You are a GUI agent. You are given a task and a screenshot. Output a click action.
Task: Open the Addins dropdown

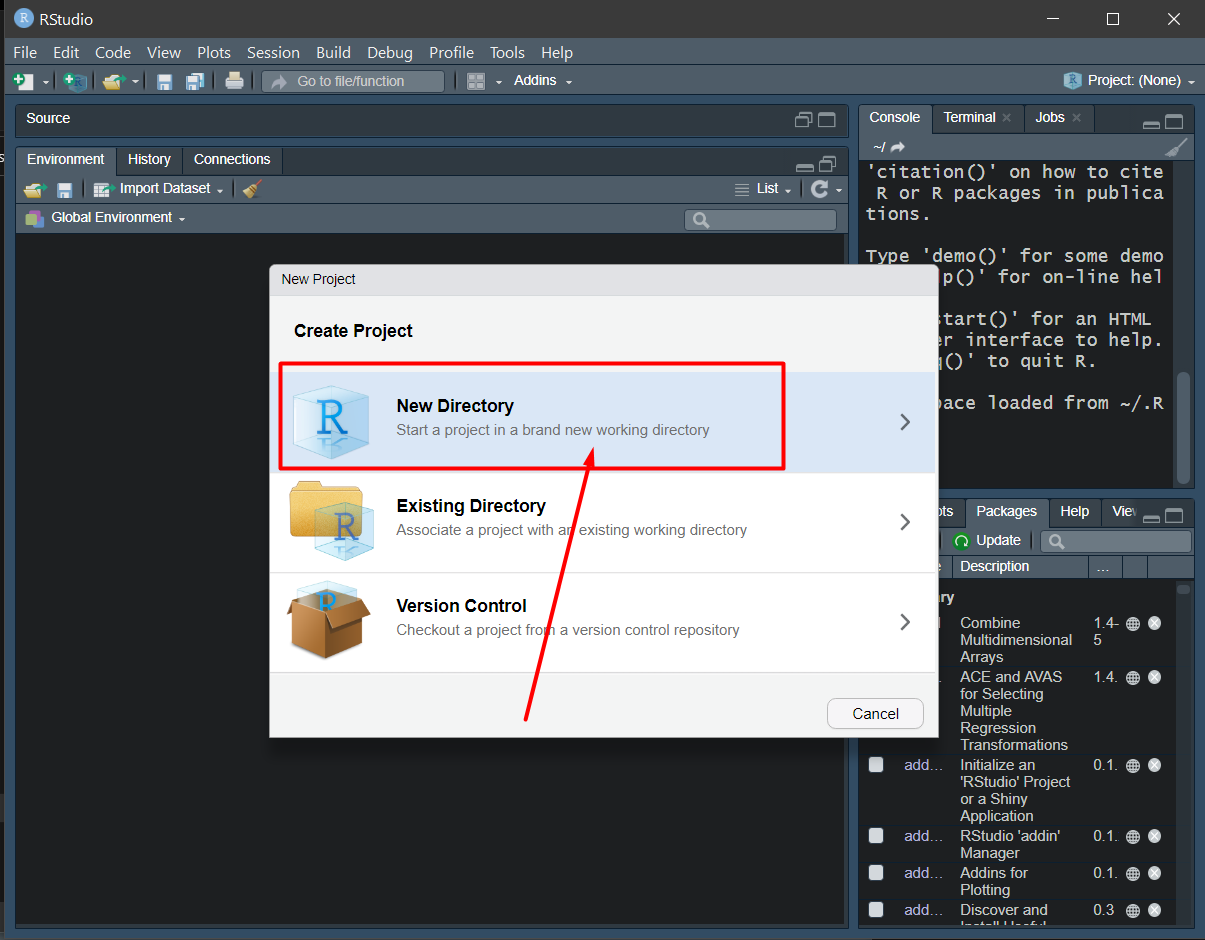pos(543,81)
